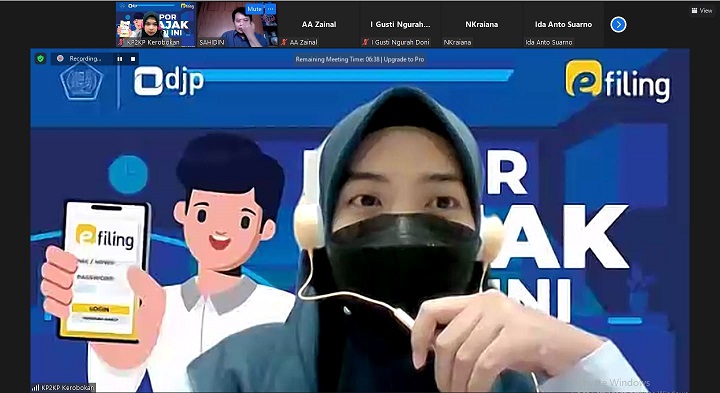Select the KP2KP Kerobokan video thumbnail
This screenshot has width=720, height=393.
pos(156,24)
